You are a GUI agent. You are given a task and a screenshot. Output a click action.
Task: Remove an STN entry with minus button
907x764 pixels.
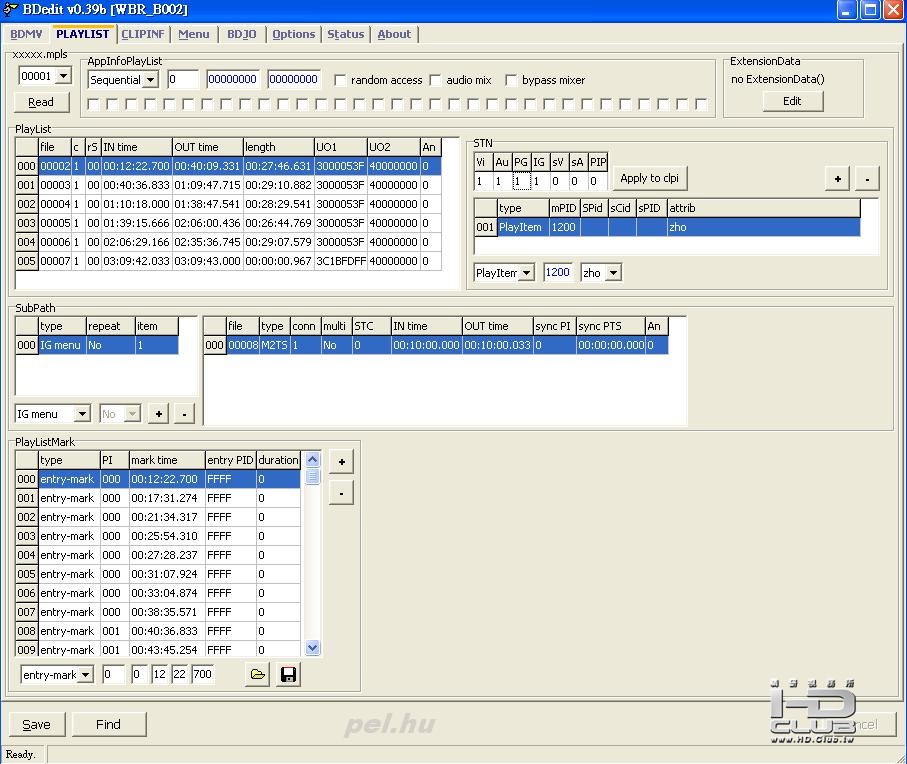867,178
